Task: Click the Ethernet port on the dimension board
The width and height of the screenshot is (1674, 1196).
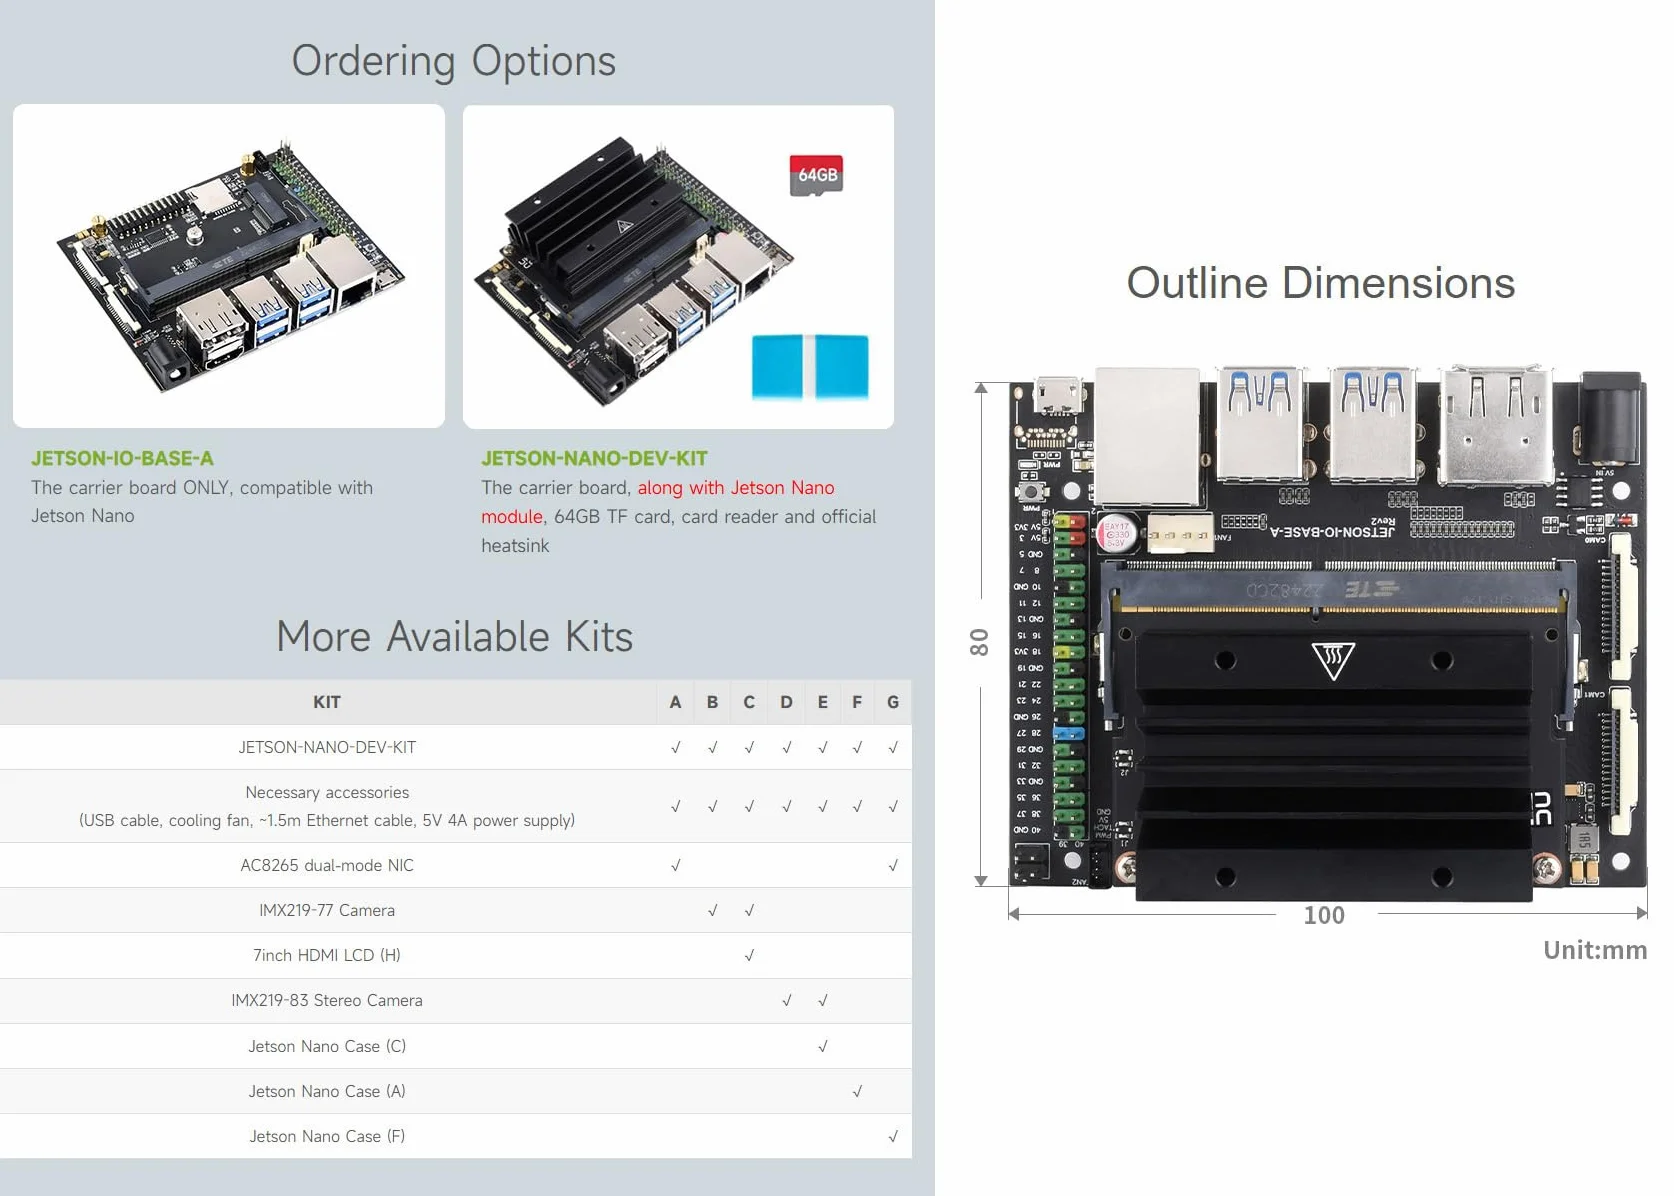Action: point(1147,435)
